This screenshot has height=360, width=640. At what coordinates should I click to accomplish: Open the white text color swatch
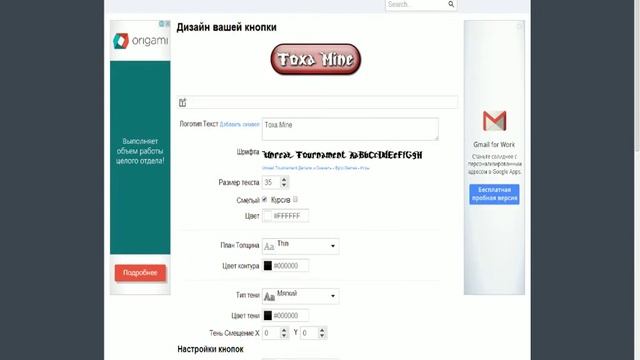click(x=267, y=216)
